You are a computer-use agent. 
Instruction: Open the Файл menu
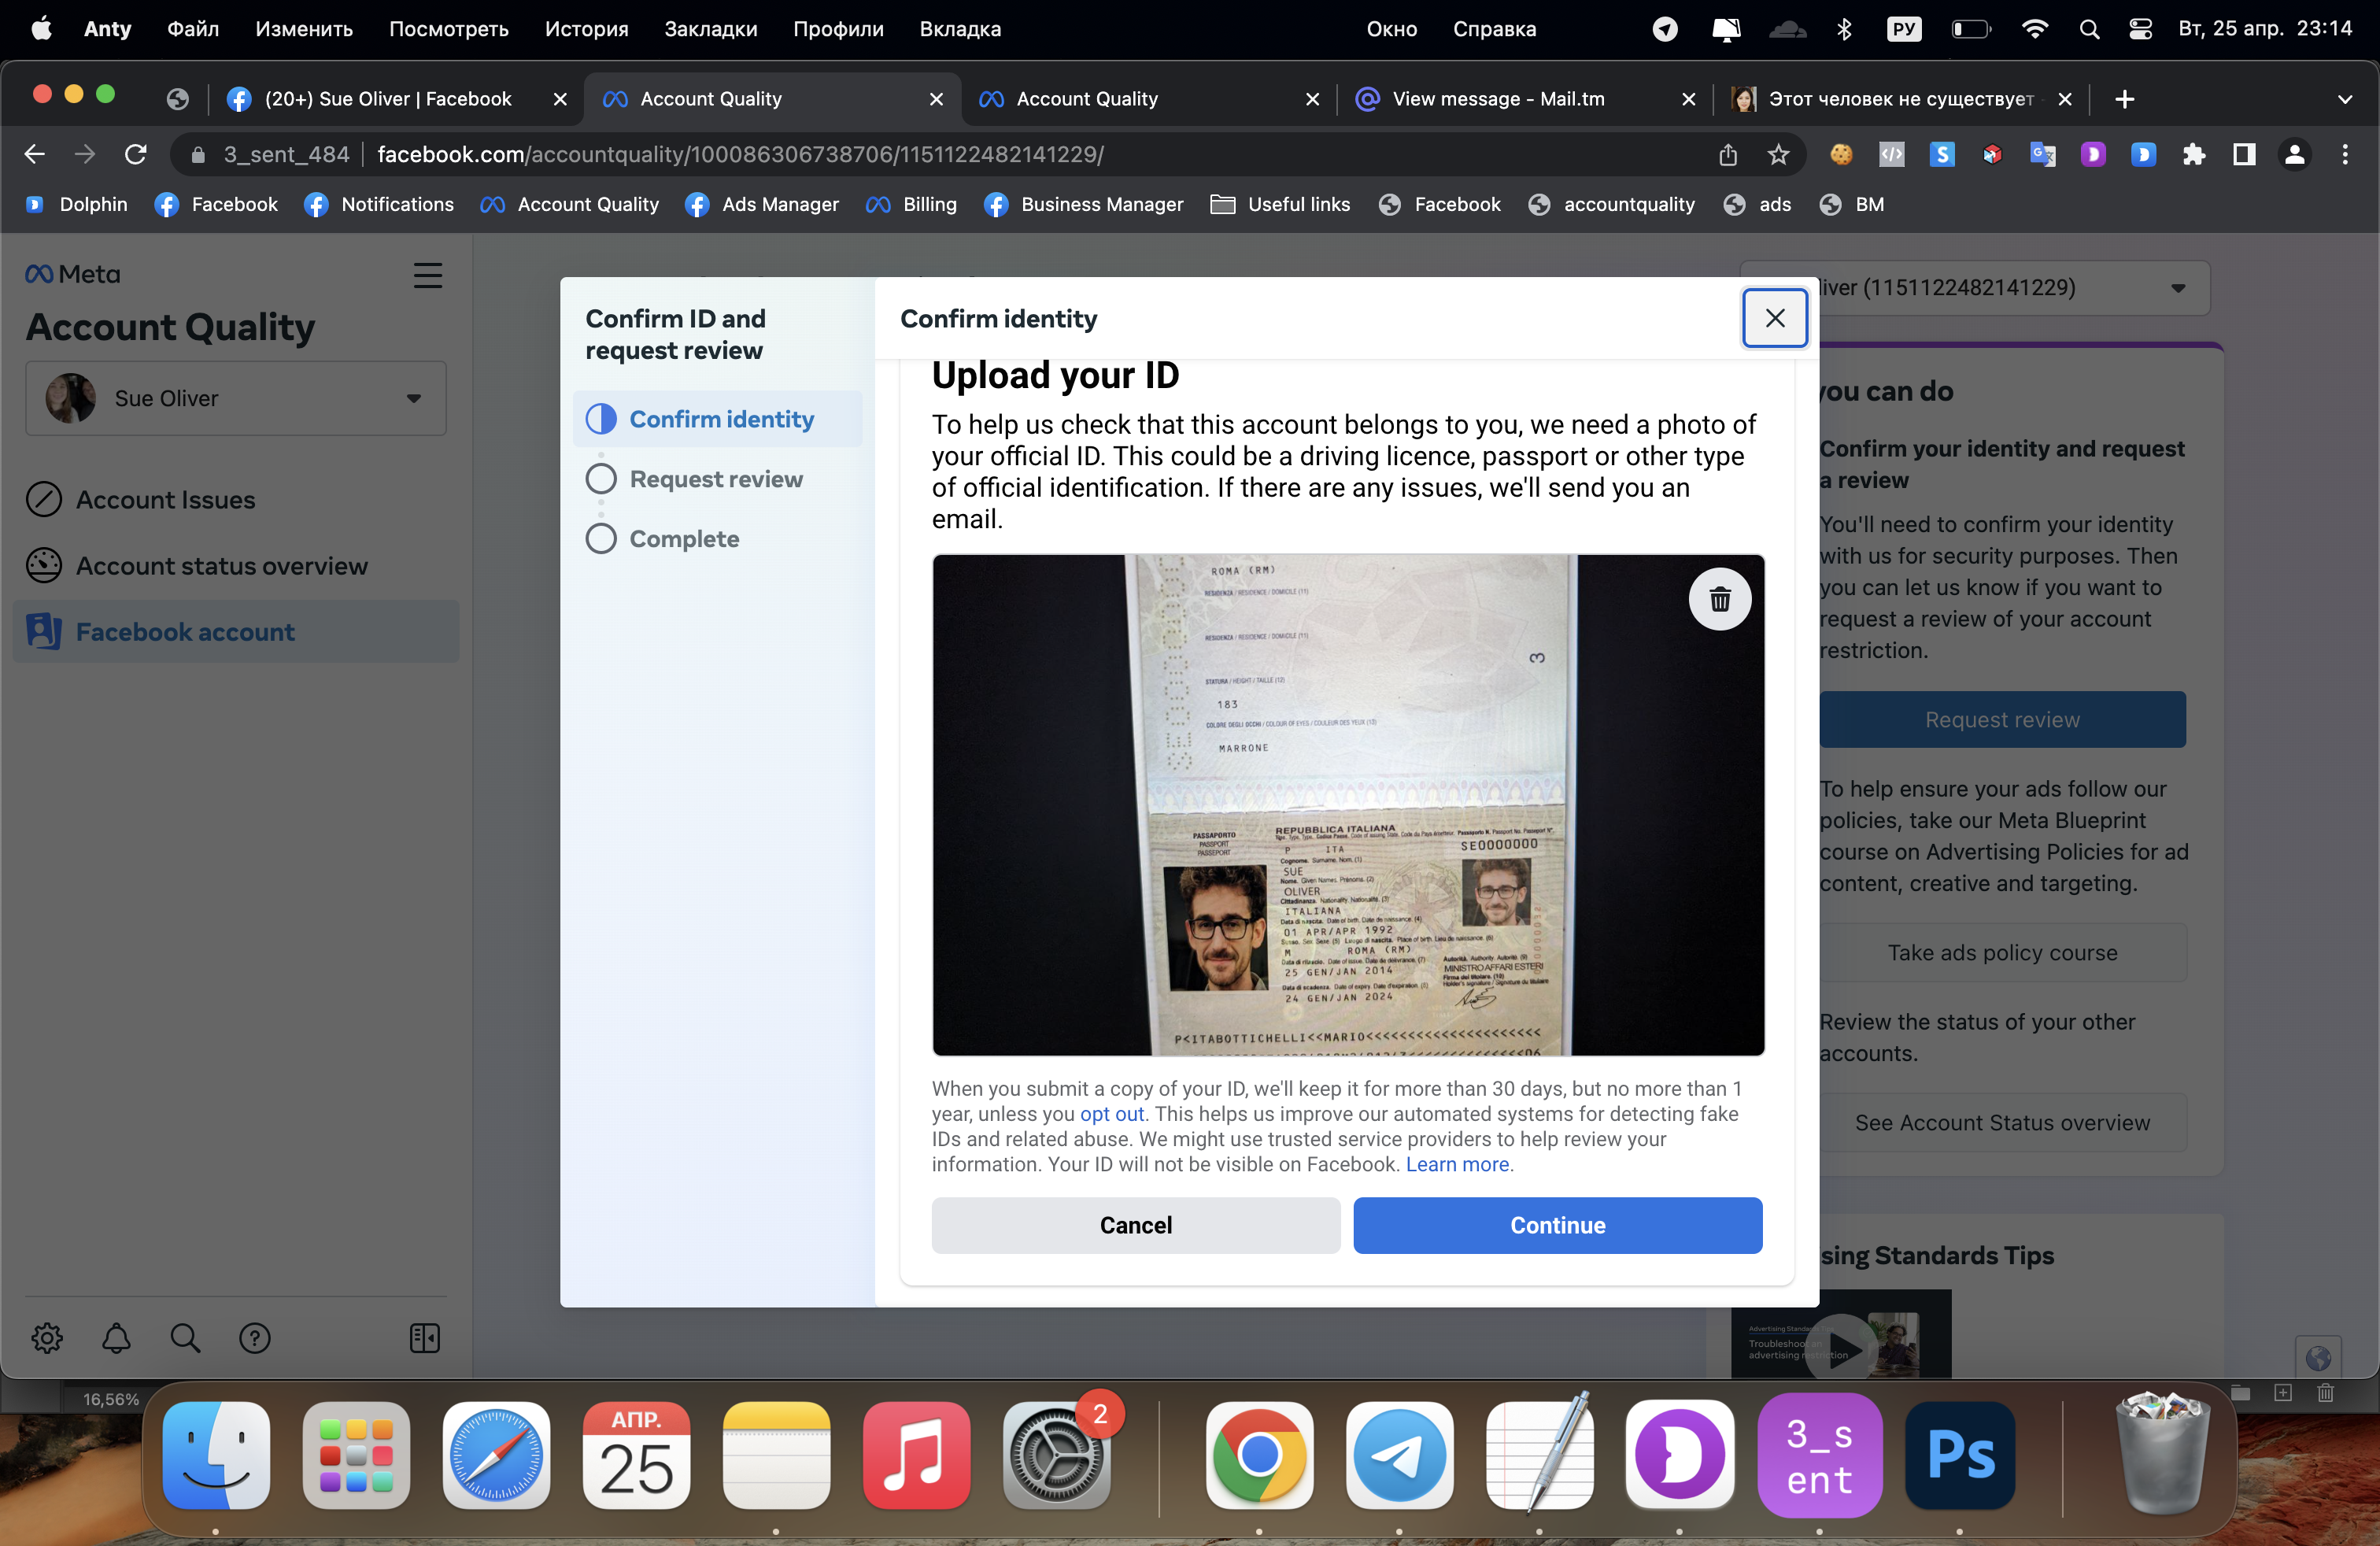coord(193,29)
